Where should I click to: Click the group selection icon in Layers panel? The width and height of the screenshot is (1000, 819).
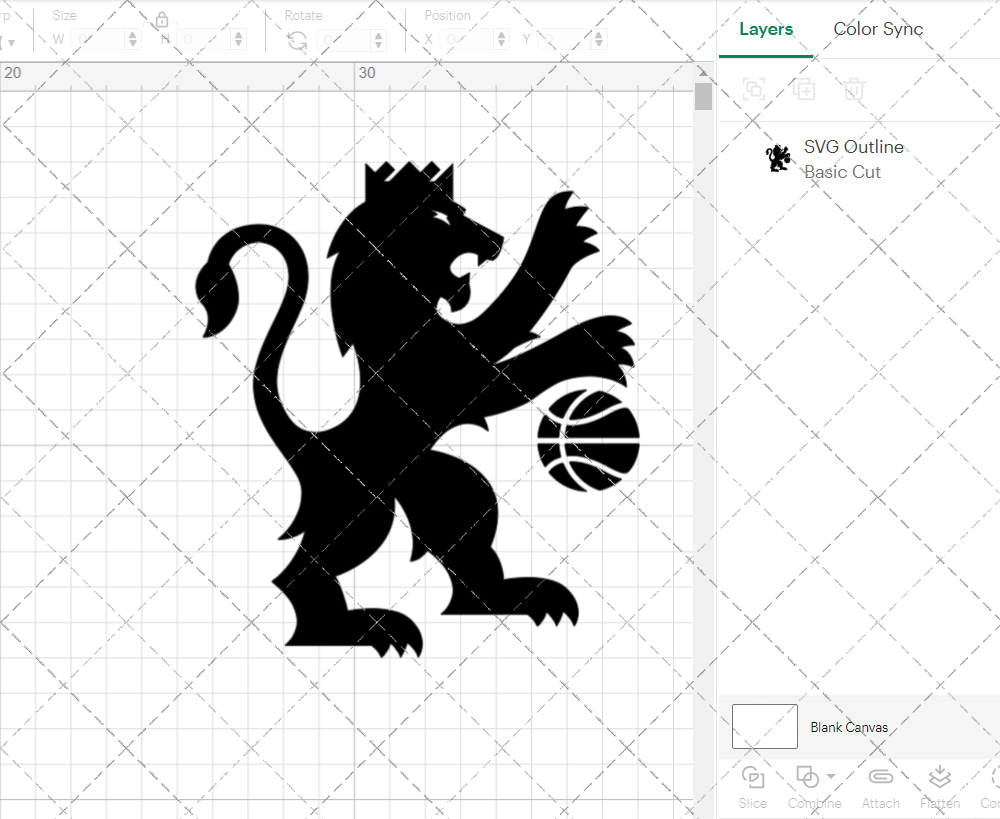753,89
